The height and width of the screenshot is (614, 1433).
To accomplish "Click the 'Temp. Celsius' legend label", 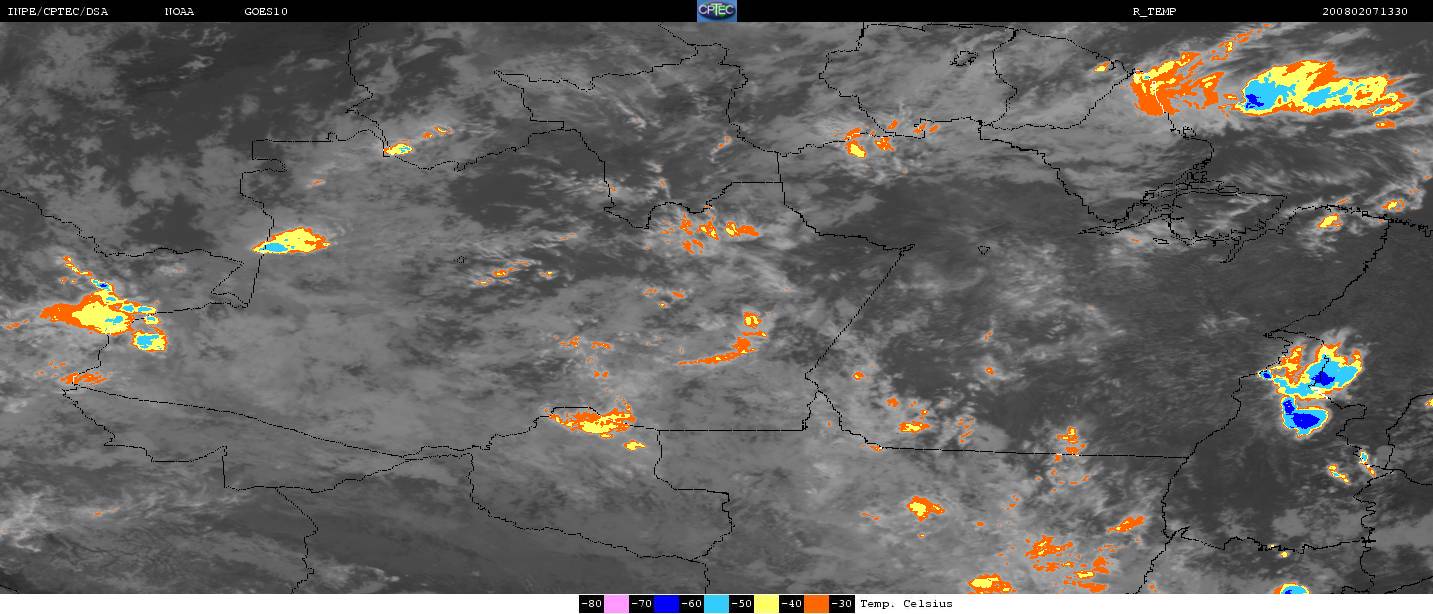I will tap(906, 604).
